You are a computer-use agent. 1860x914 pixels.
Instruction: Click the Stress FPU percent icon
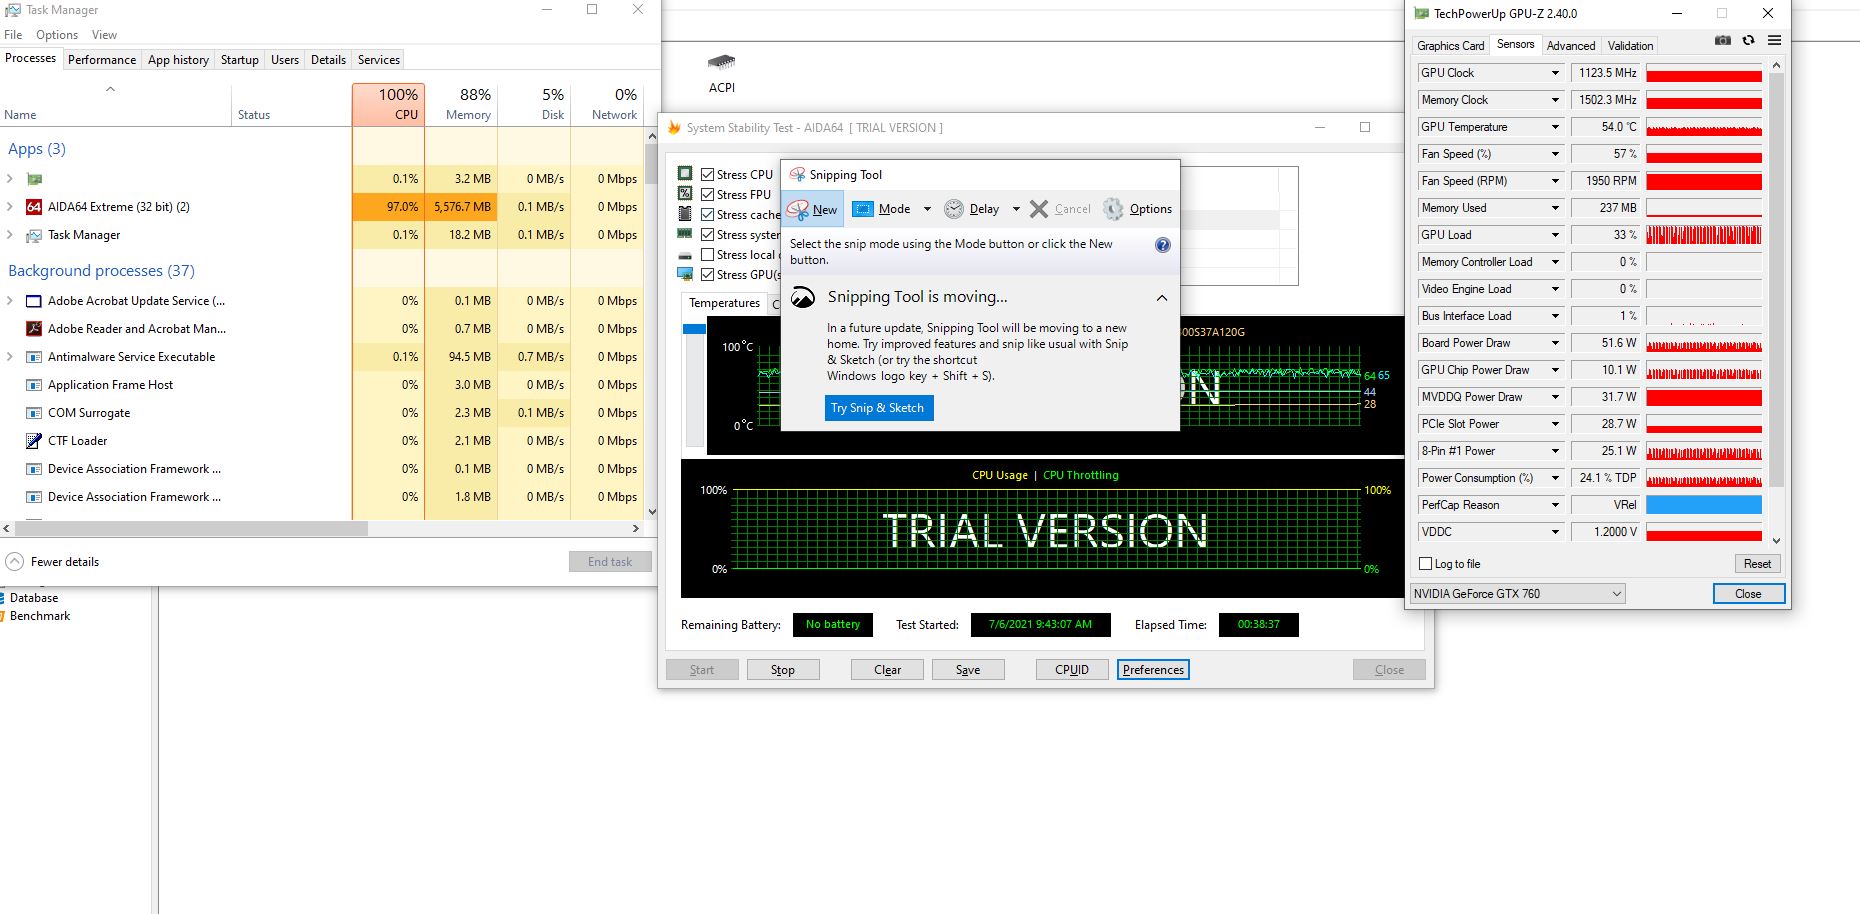pos(685,193)
